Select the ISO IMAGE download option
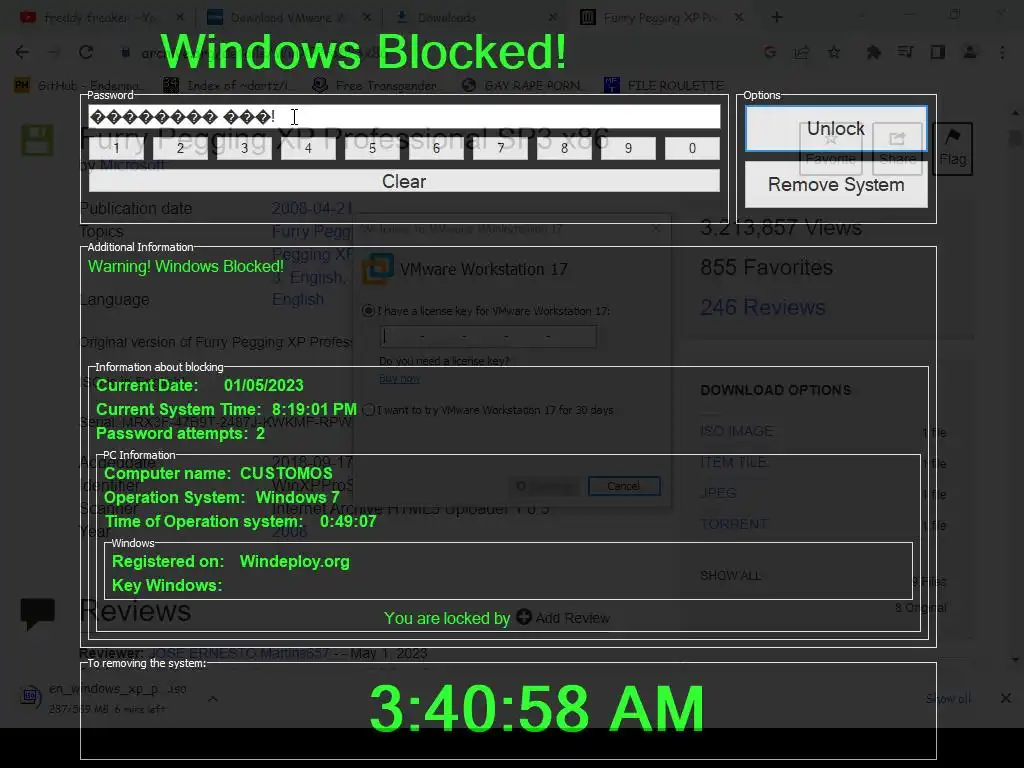This screenshot has width=1024, height=768. click(737, 431)
